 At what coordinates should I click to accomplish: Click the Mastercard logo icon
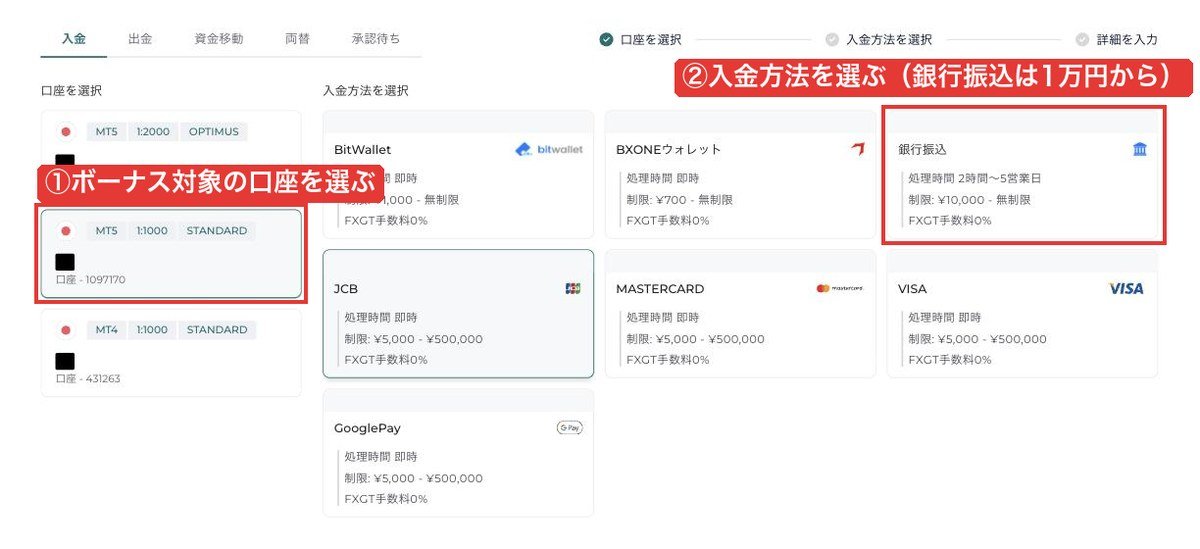[839, 288]
